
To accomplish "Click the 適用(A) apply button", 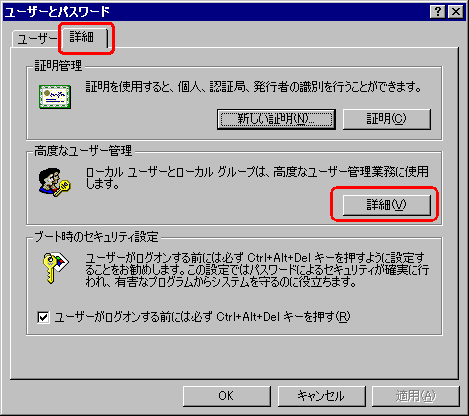I will pyautogui.click(x=416, y=396).
